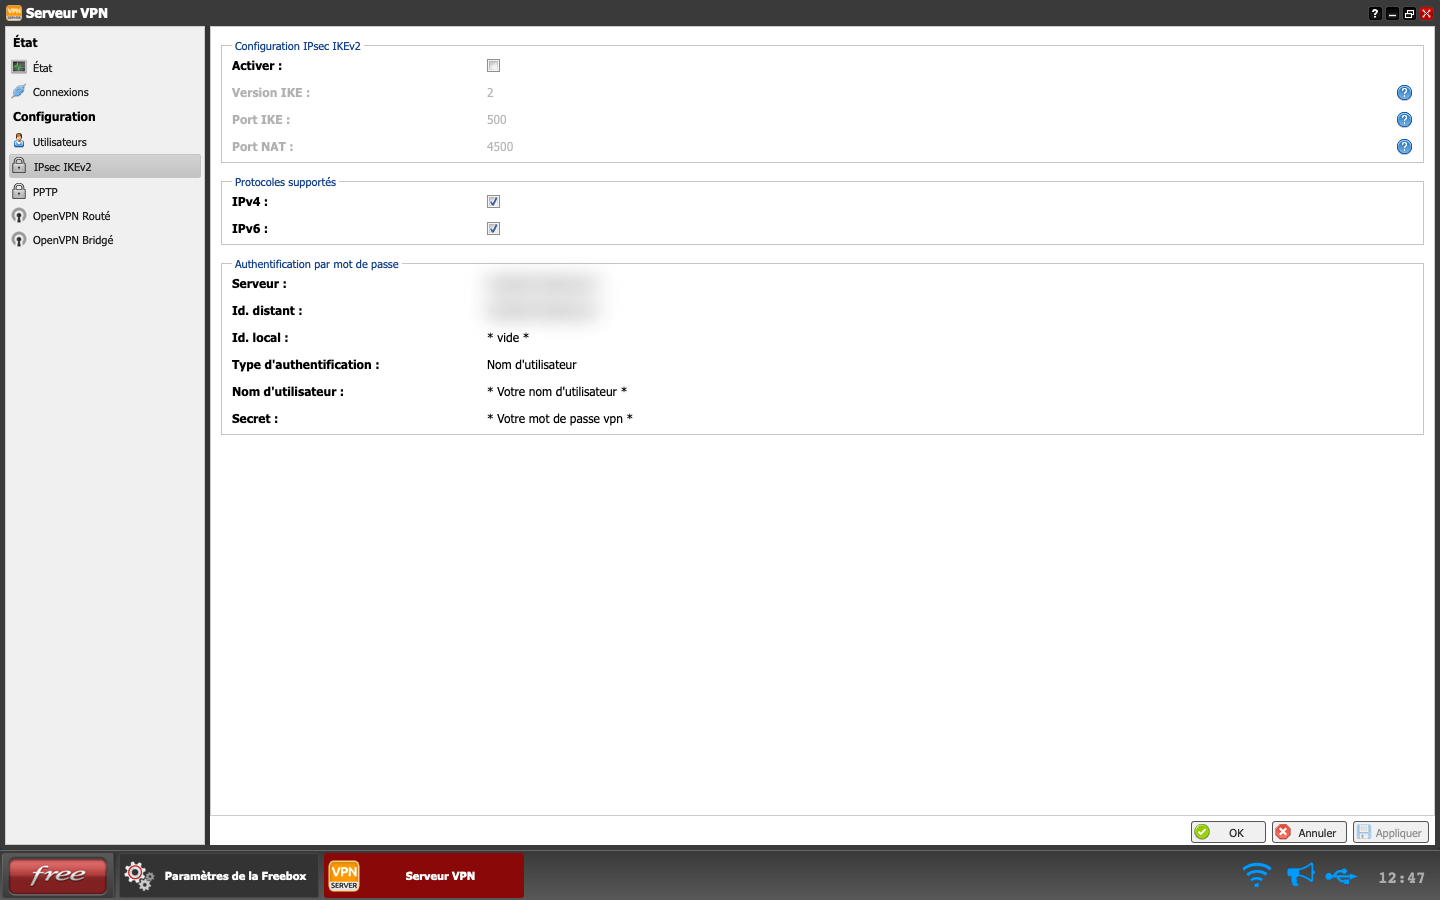The image size is (1440, 900).
Task: Click the VPN Server taskbar icon
Action: 344,876
